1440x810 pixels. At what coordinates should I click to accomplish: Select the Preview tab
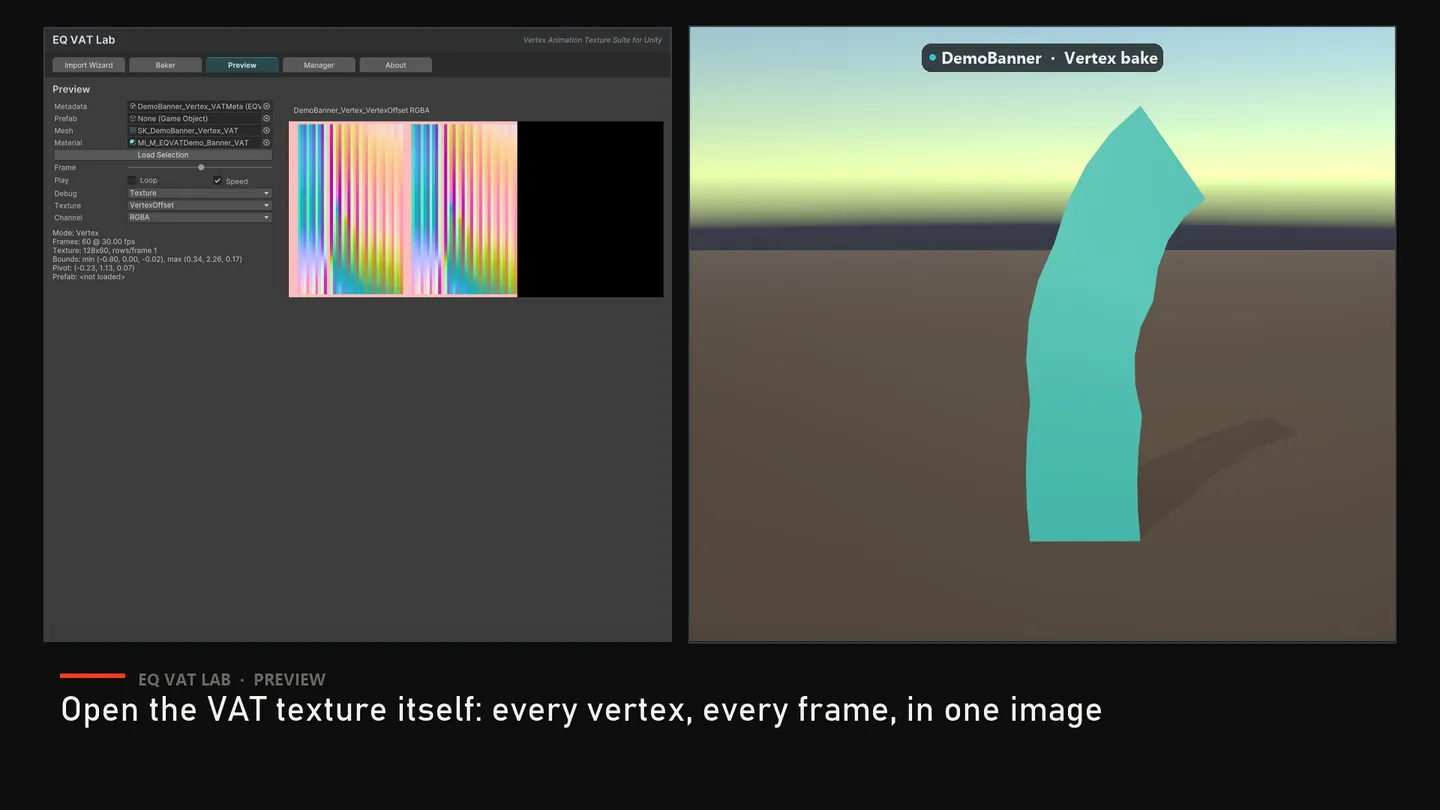242,65
